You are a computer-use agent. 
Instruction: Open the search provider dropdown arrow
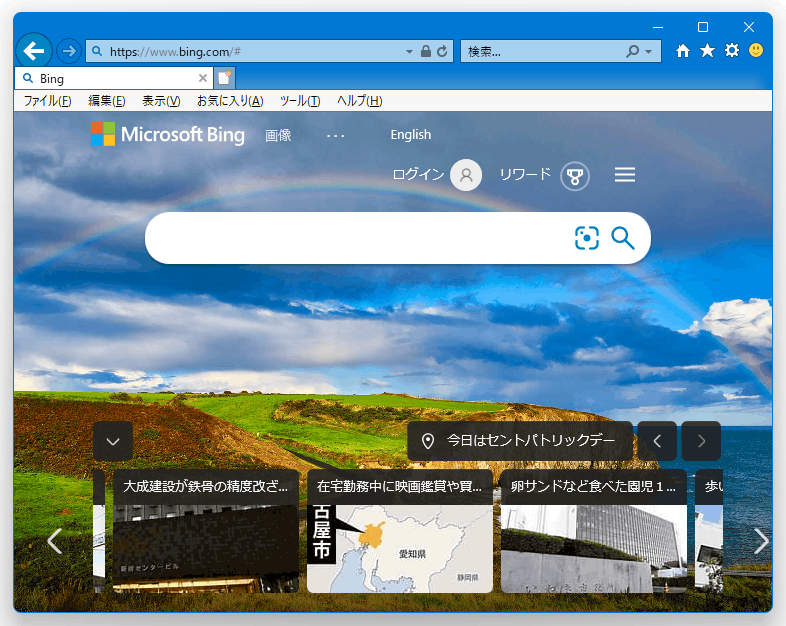pos(649,52)
